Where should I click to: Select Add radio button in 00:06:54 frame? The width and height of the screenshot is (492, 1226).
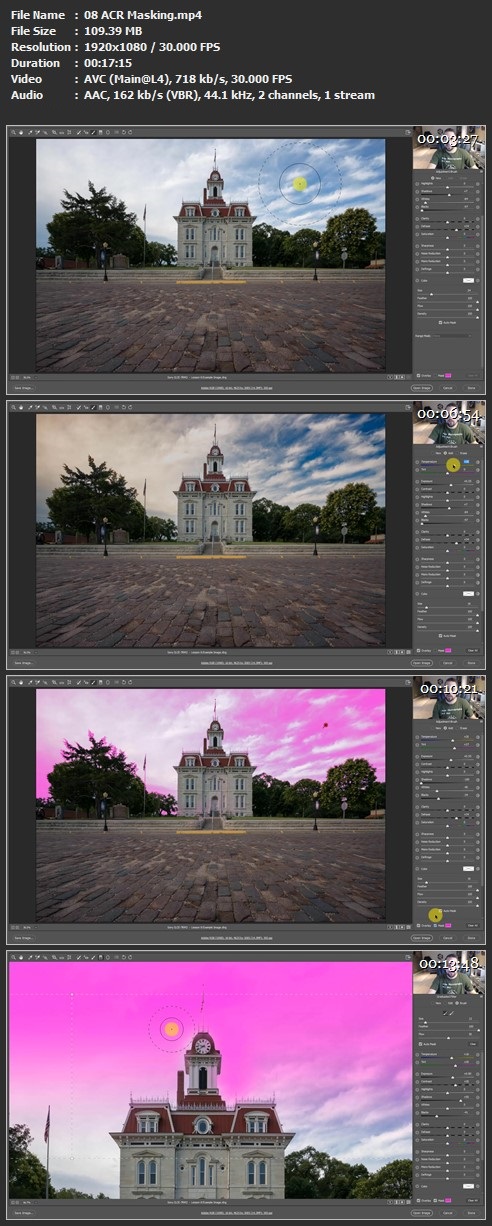[x=445, y=453]
